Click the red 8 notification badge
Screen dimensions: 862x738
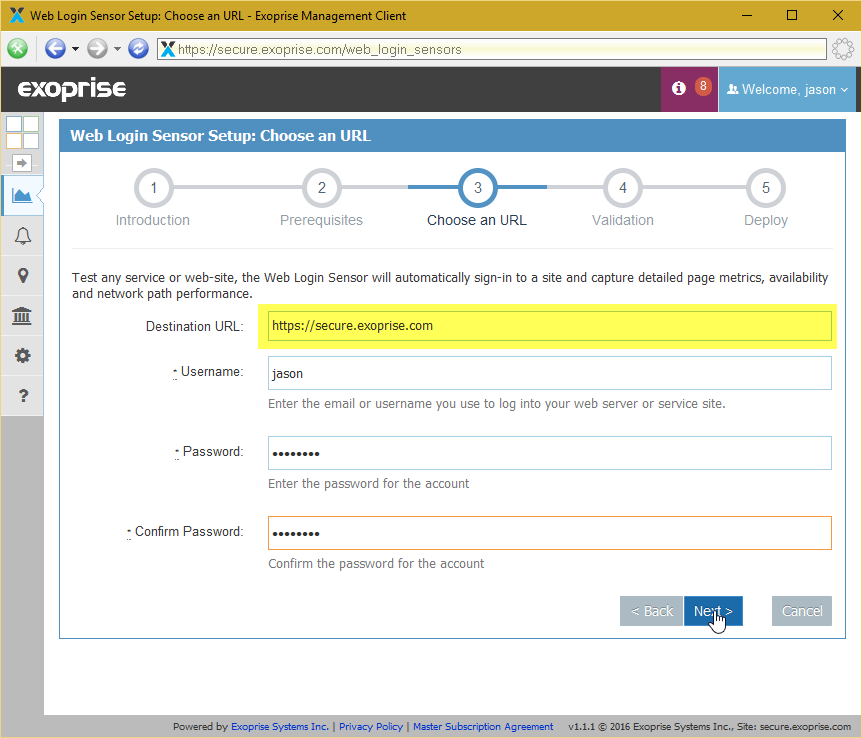point(703,86)
